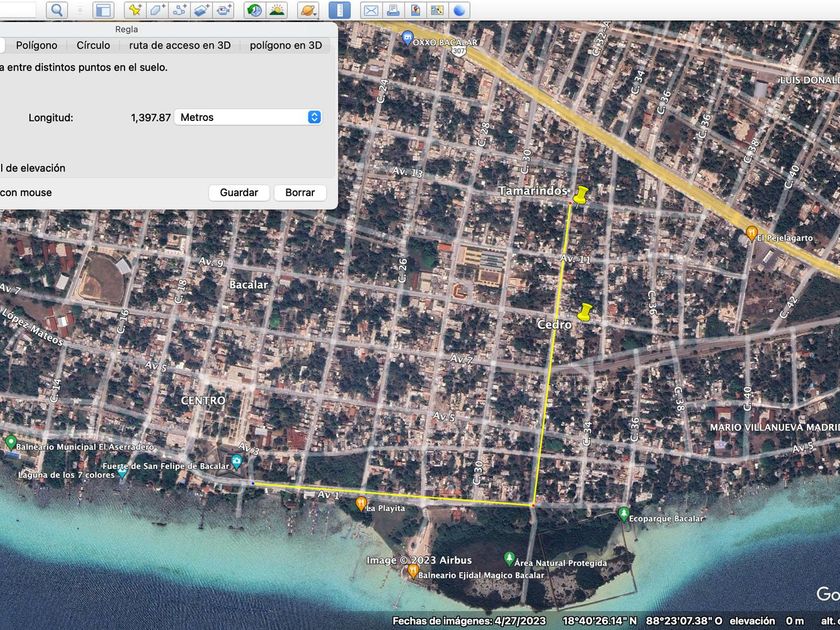Switch to the Círculo tab
The height and width of the screenshot is (630, 840).
click(x=93, y=45)
